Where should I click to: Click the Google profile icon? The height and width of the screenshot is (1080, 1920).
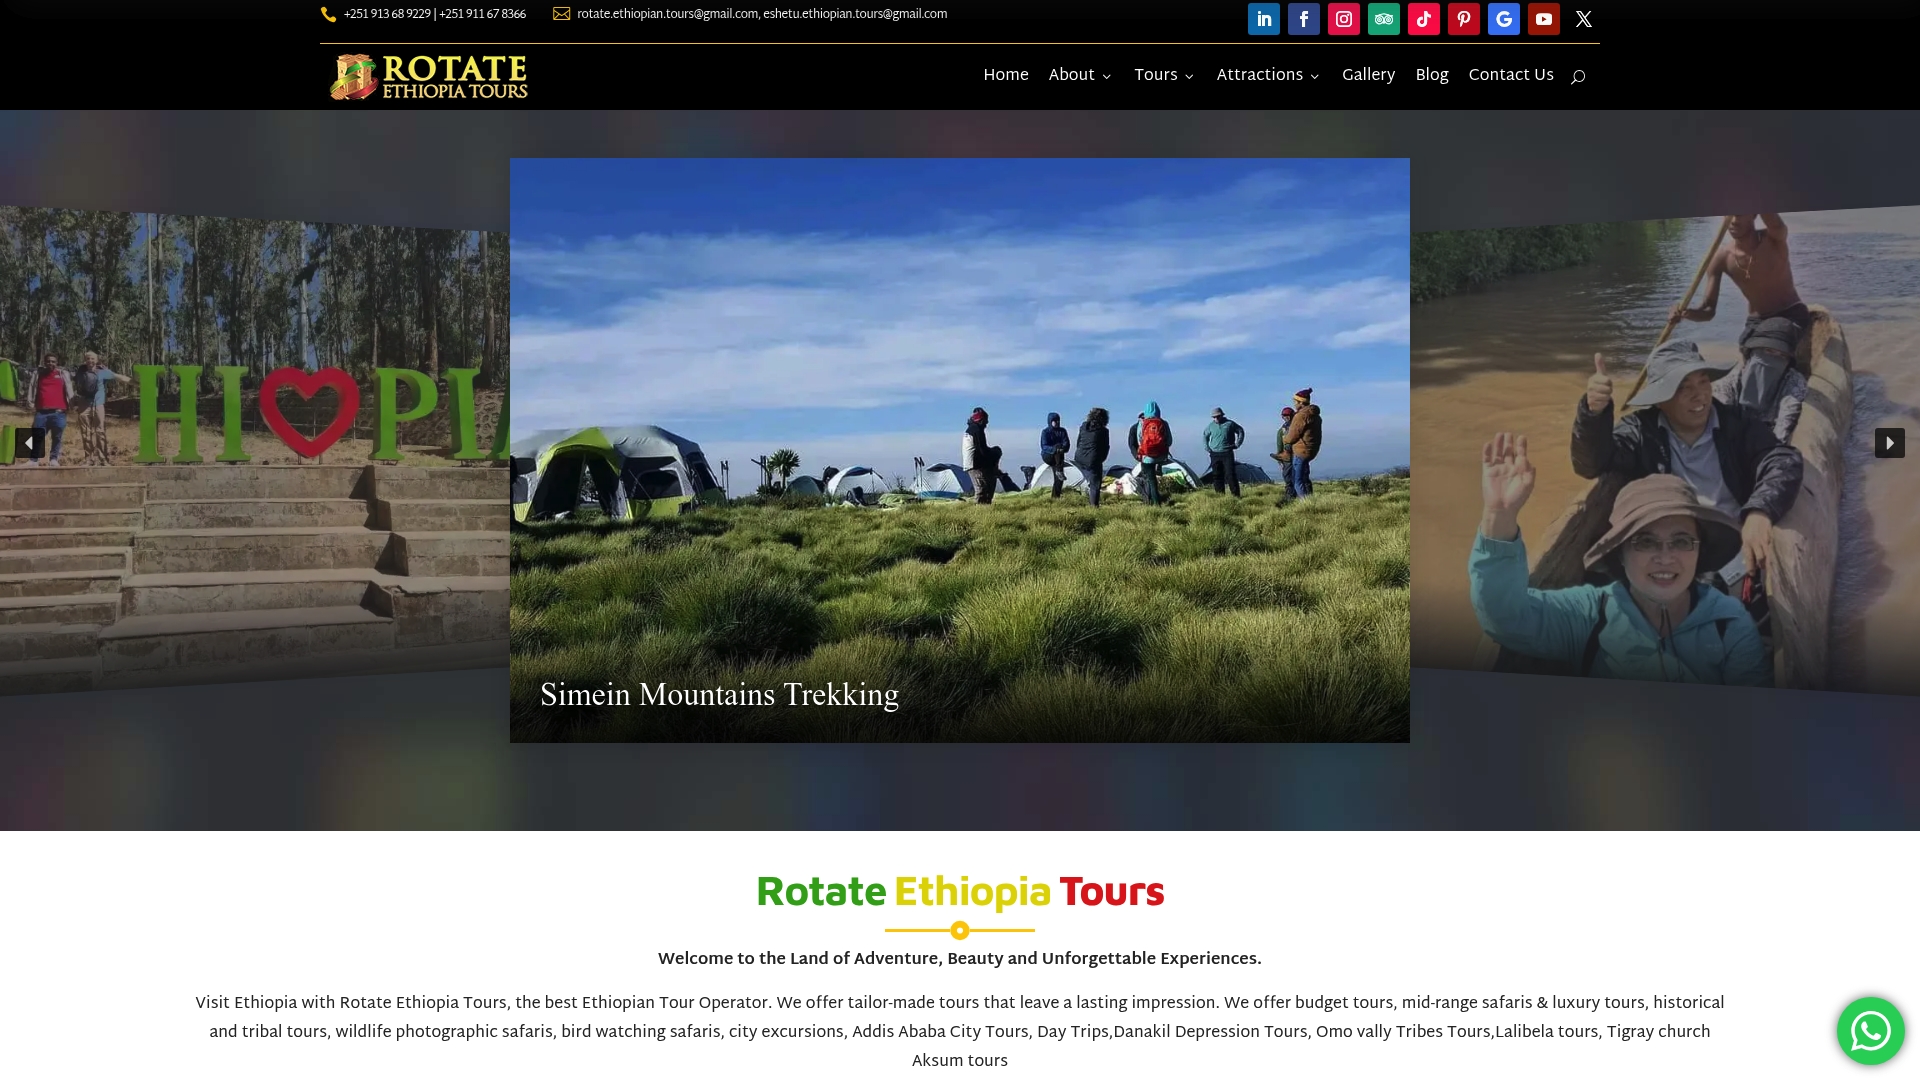[1503, 19]
